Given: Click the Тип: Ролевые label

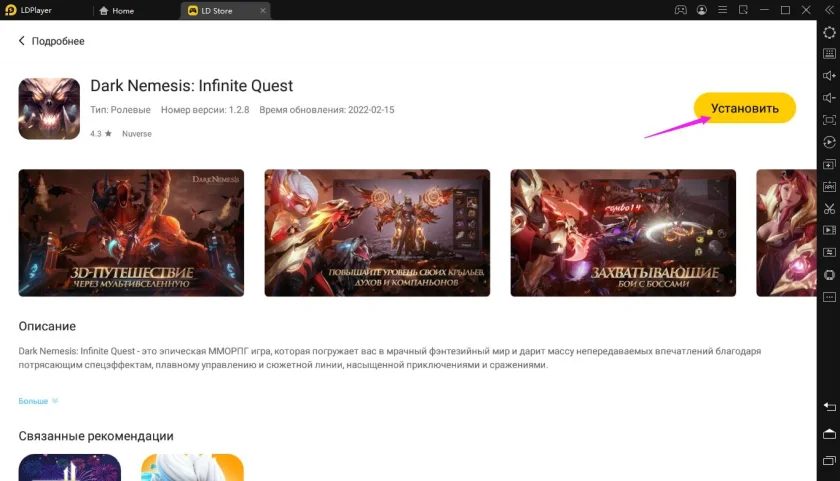Looking at the screenshot, I should [x=120, y=110].
